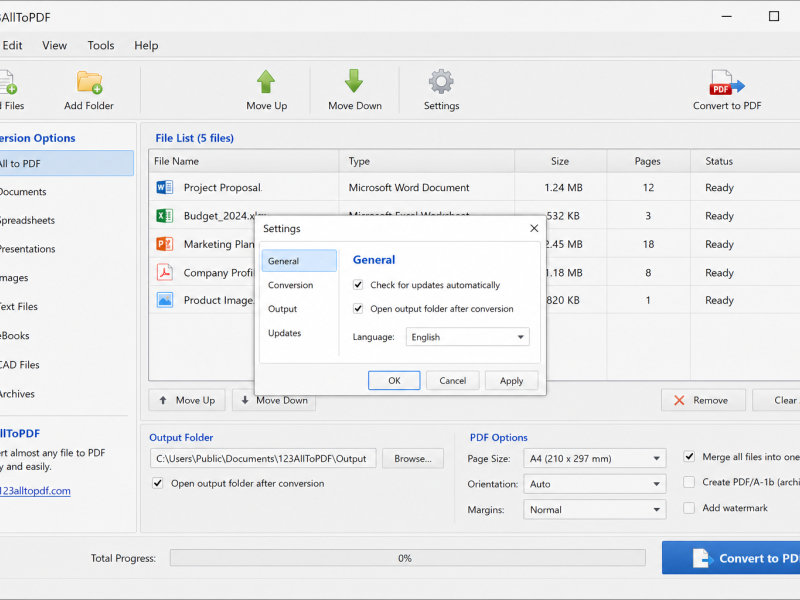This screenshot has height=600, width=800.
Task: Click the Size column header
Action: click(560, 161)
